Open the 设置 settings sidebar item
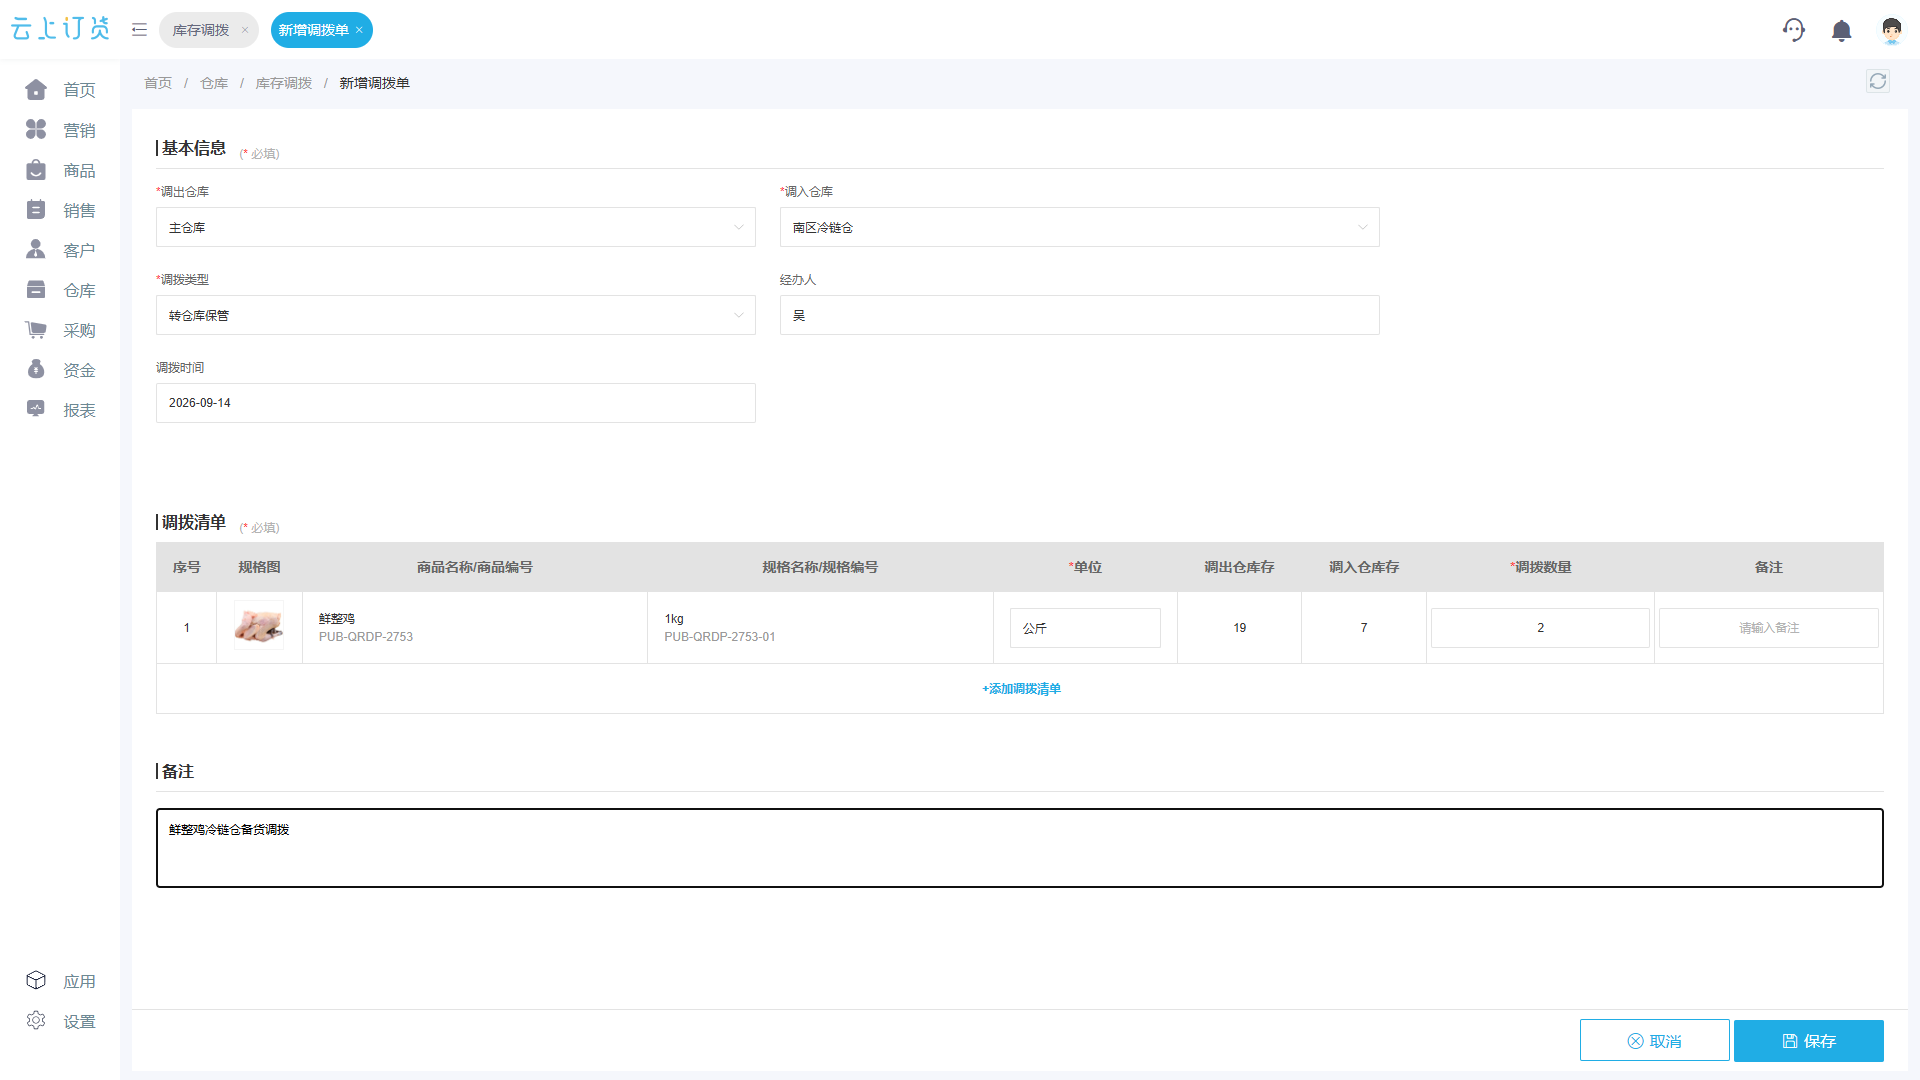 tap(60, 1021)
